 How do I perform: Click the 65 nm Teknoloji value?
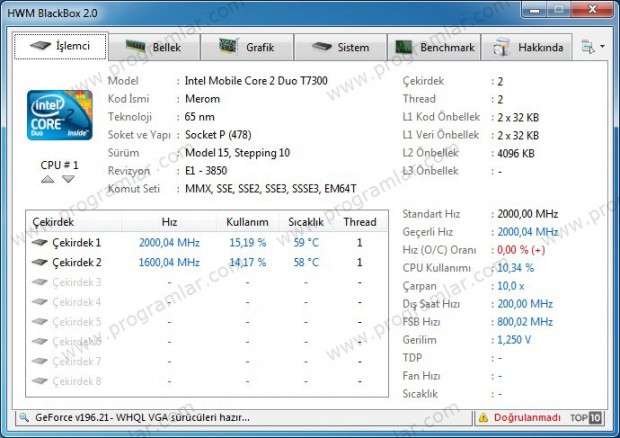(199, 117)
